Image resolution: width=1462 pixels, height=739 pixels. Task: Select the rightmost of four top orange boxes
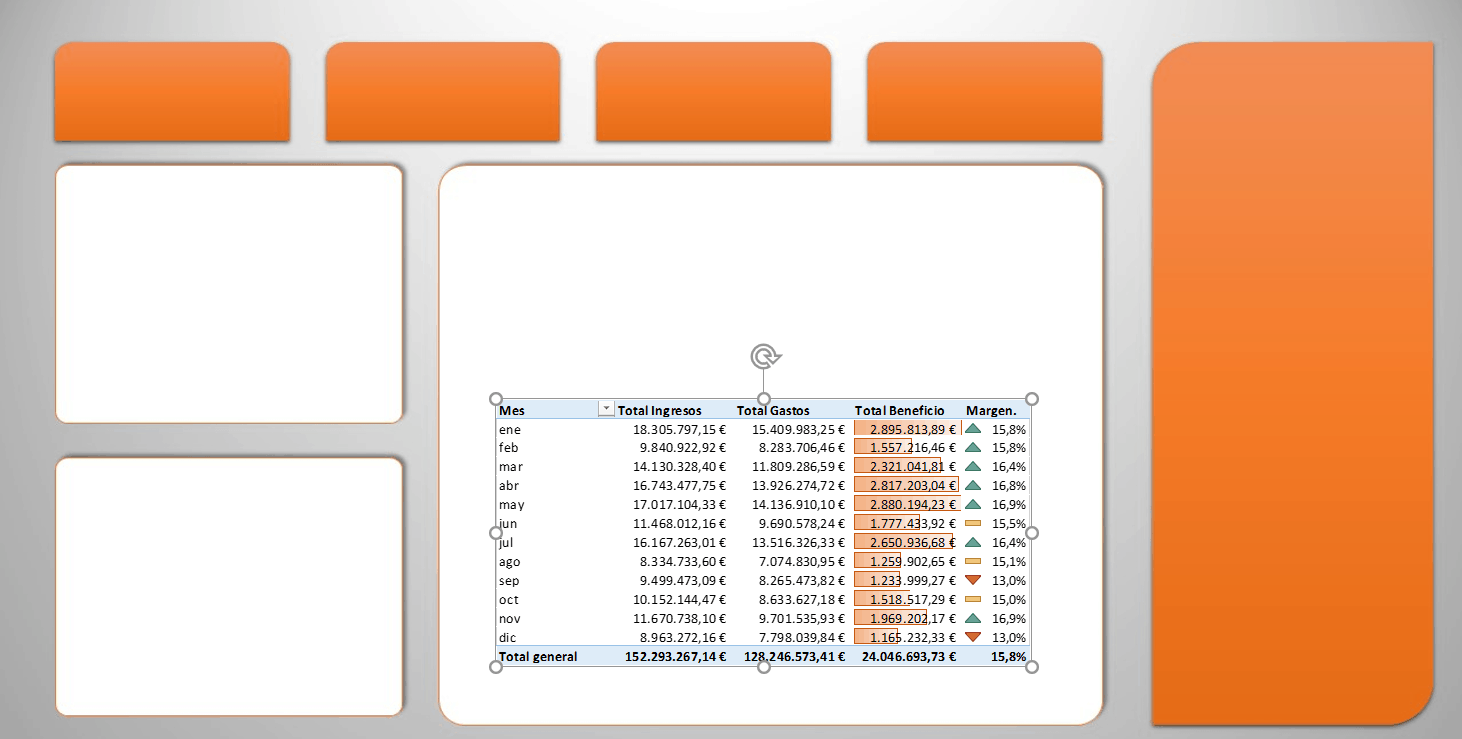985,91
